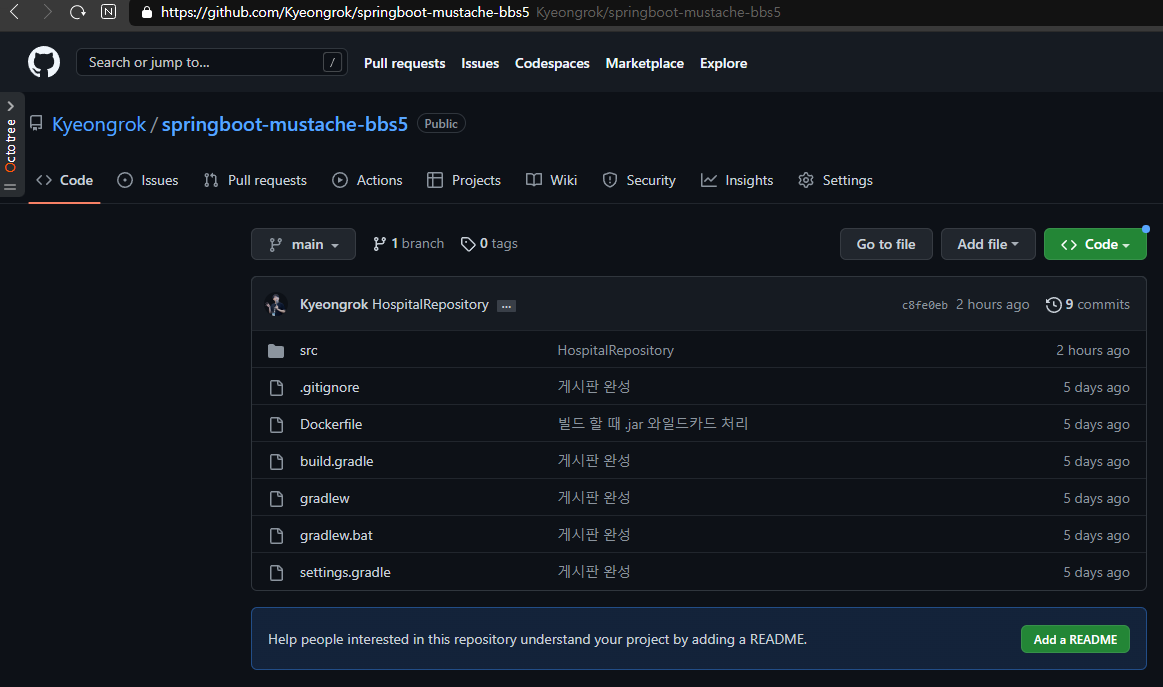The height and width of the screenshot is (687, 1163).
Task: Click Pull requests in top navigation
Action: click(x=404, y=63)
